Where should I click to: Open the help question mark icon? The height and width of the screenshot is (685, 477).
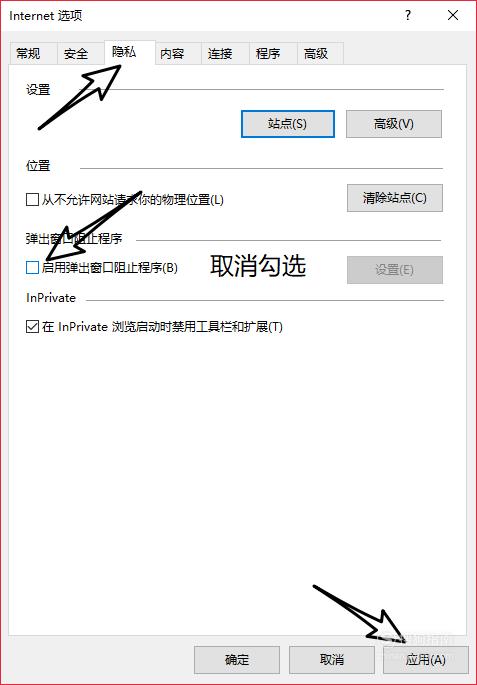(x=408, y=16)
